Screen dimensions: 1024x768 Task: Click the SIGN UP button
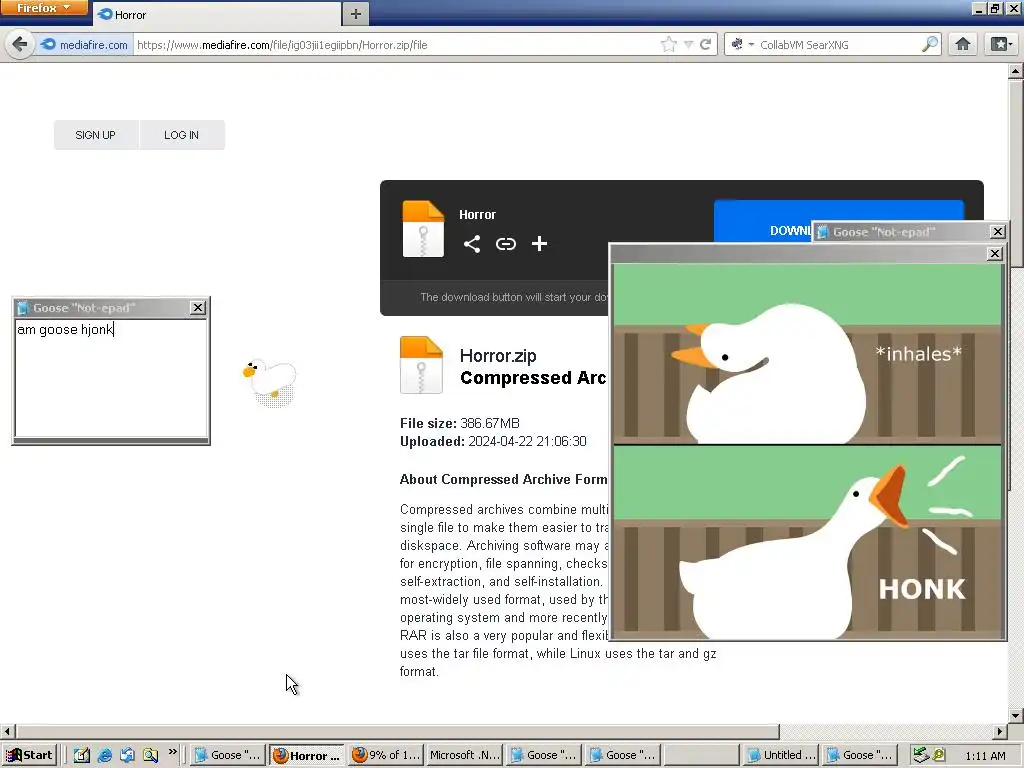pos(95,135)
